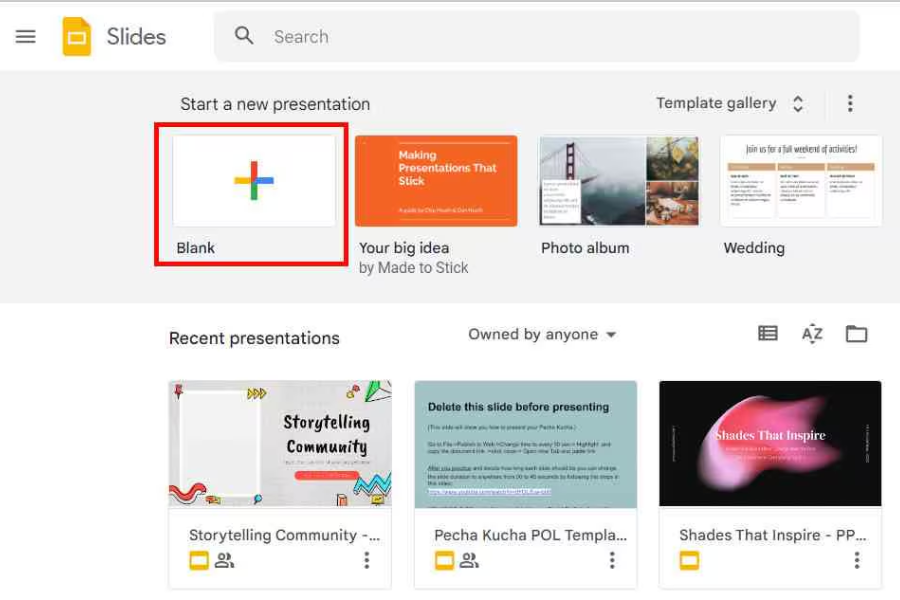Open Shades That Inspire presentation
Viewport: 900px width, 600px height.
coord(770,444)
